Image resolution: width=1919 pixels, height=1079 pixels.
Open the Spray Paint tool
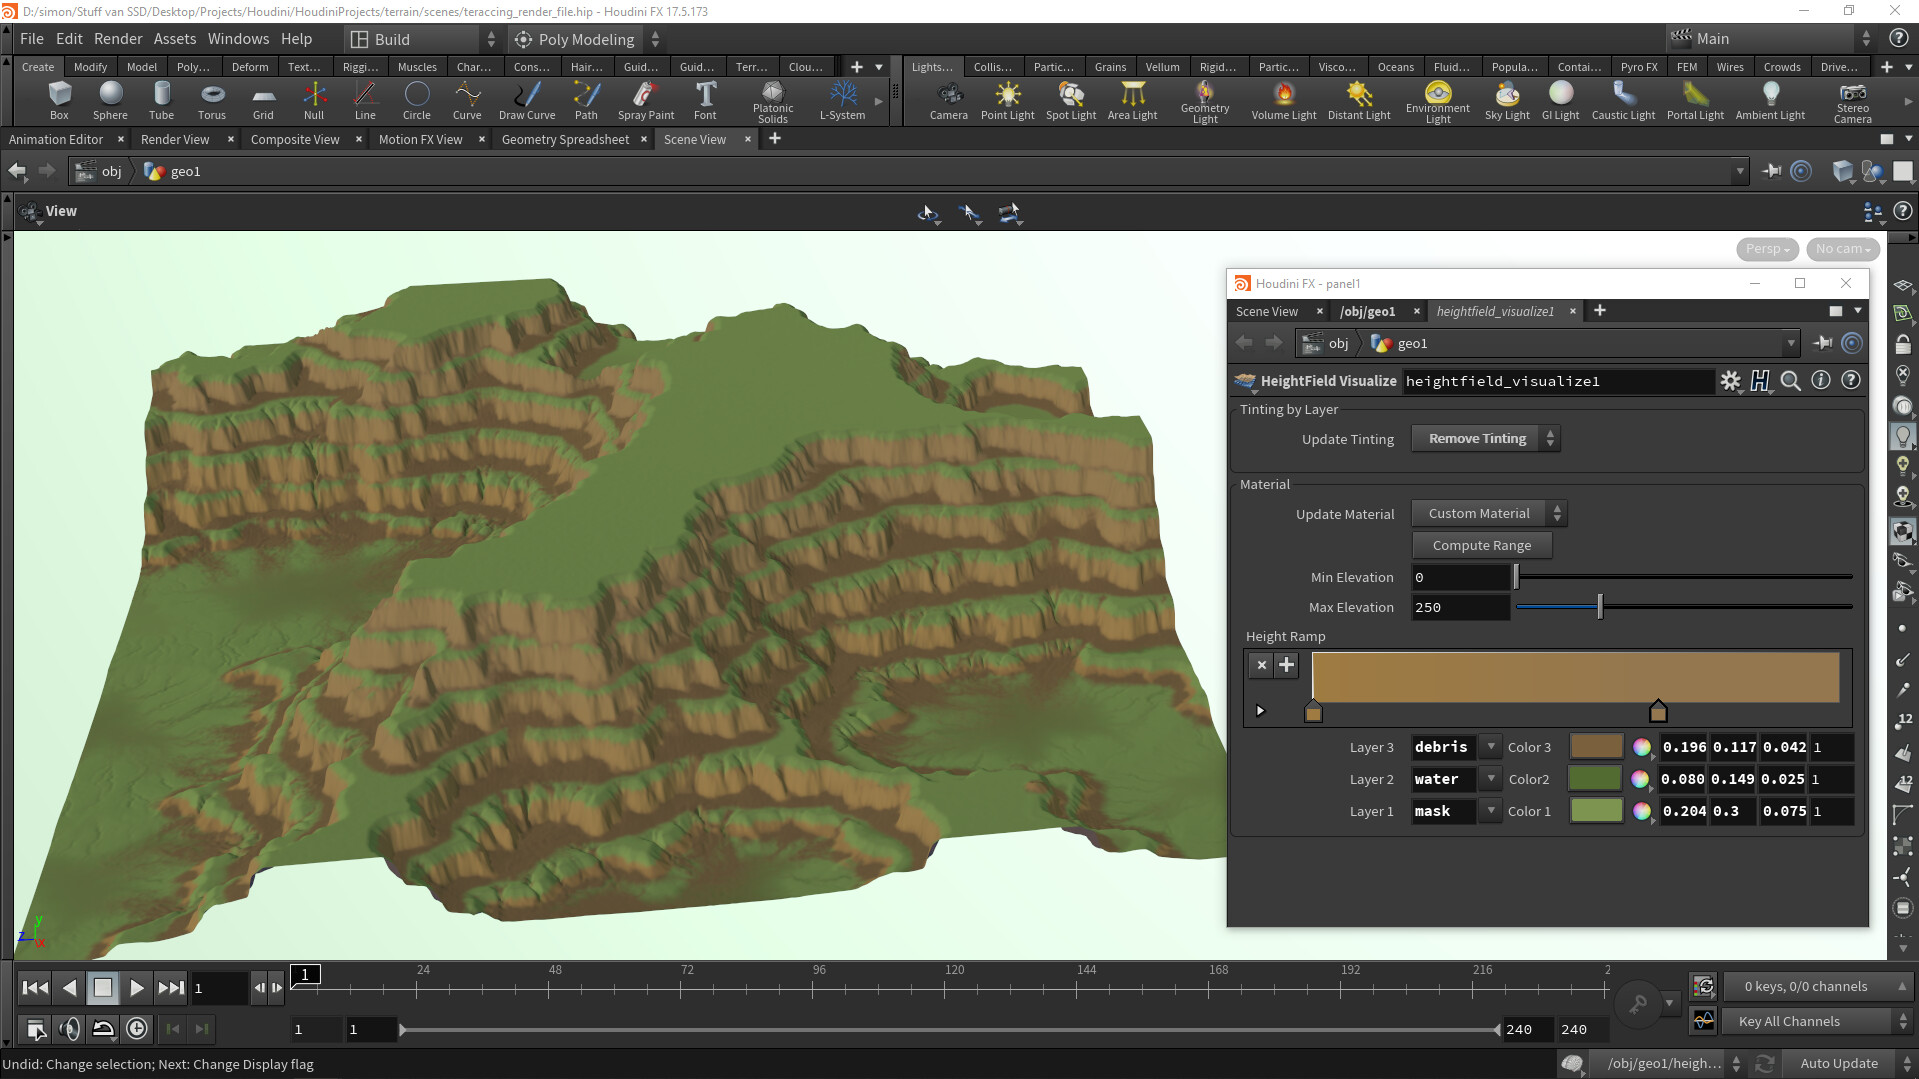point(645,100)
